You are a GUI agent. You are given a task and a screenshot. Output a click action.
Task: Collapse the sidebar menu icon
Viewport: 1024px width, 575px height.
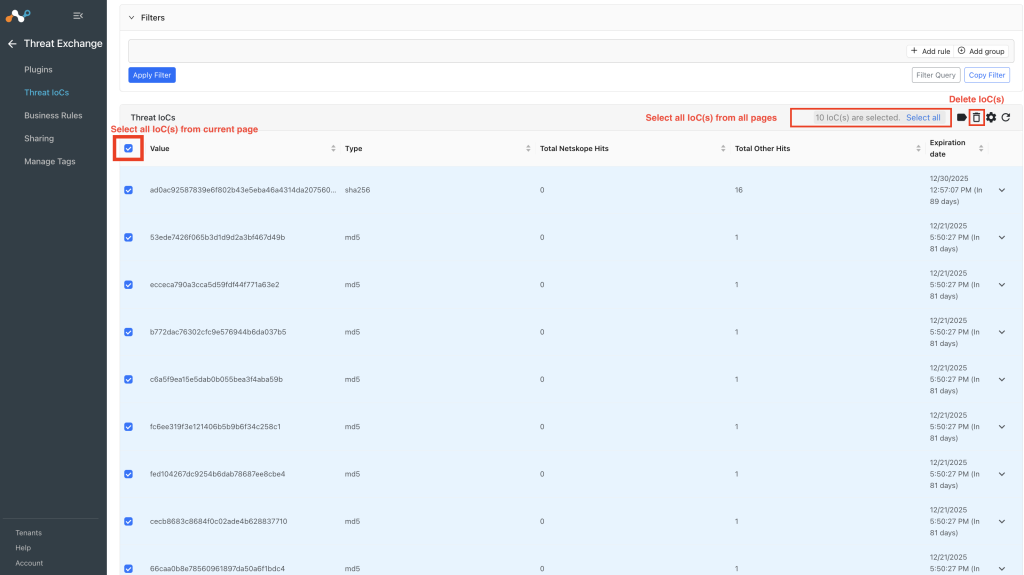click(78, 16)
